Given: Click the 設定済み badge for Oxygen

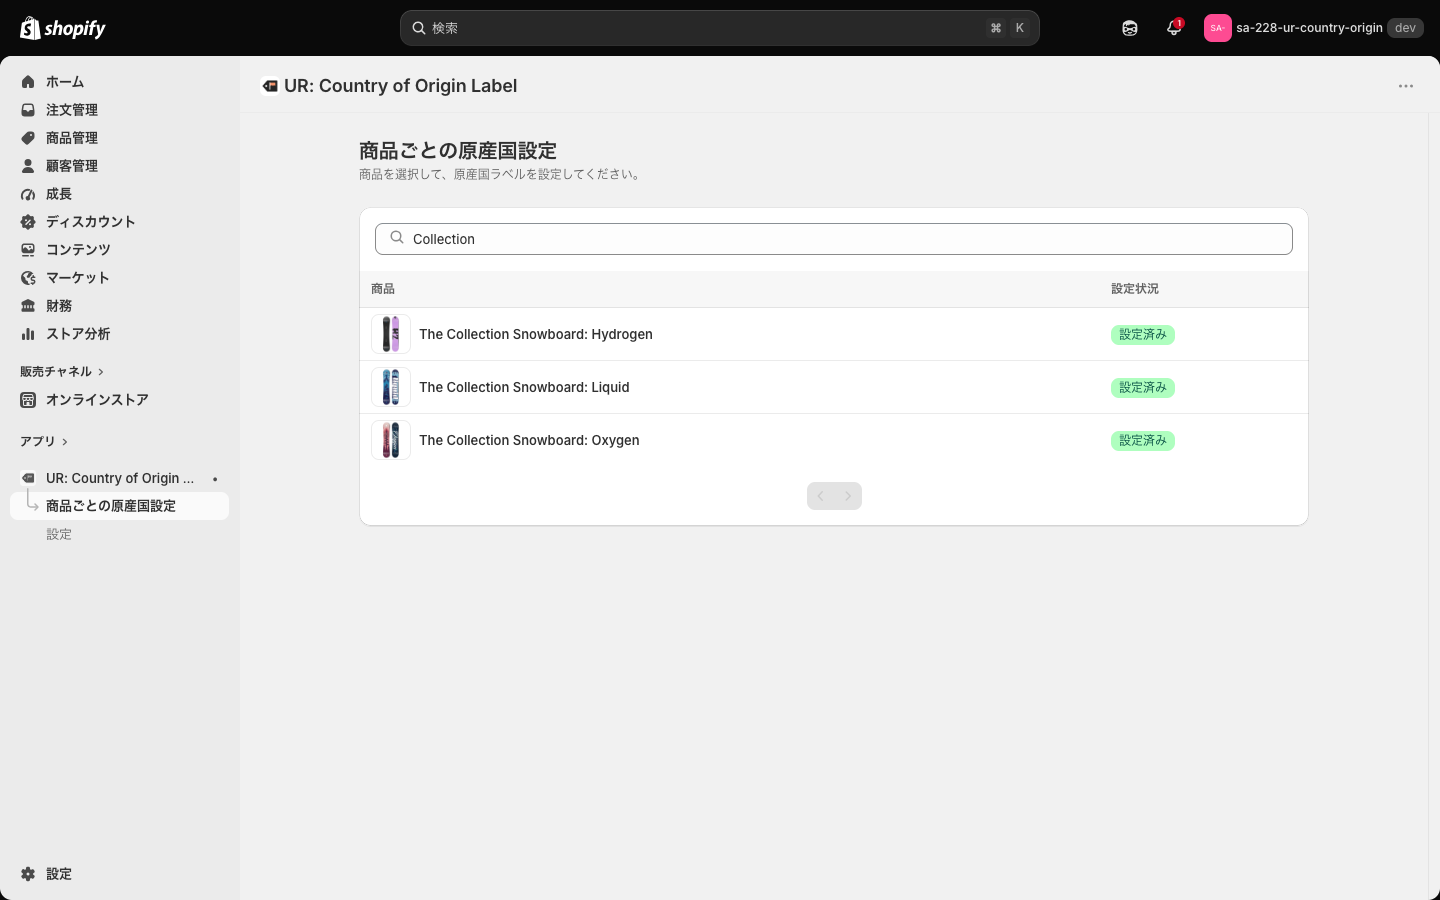Looking at the screenshot, I should click(1143, 441).
